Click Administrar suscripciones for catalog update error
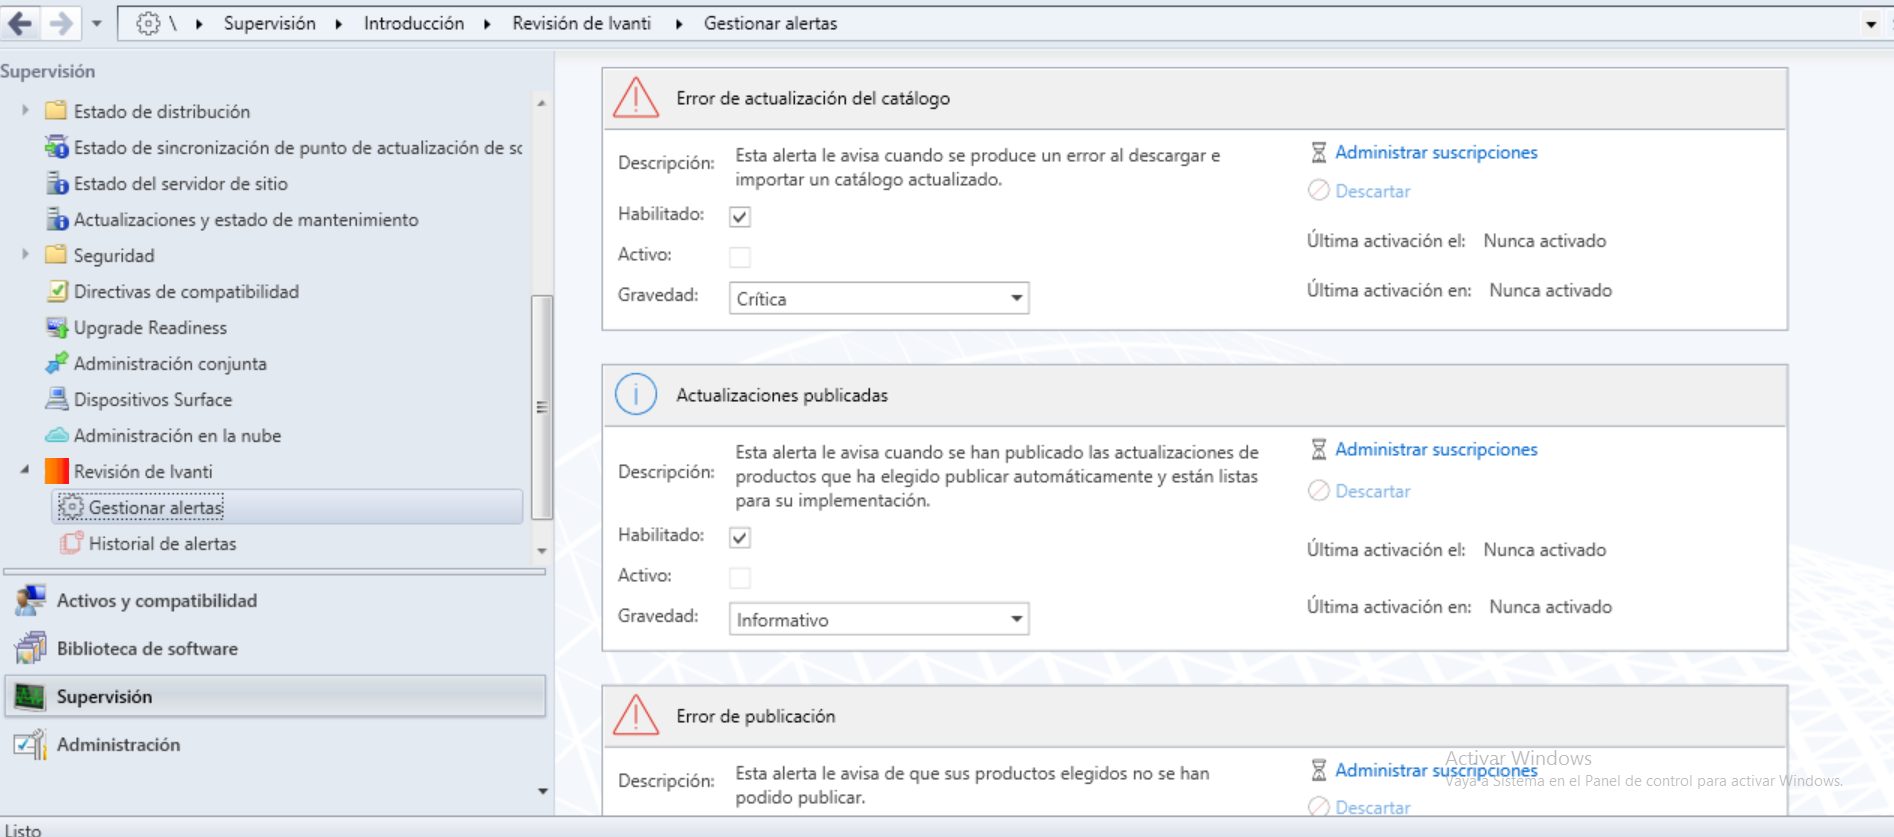This screenshot has width=1894, height=837. coord(1435,153)
